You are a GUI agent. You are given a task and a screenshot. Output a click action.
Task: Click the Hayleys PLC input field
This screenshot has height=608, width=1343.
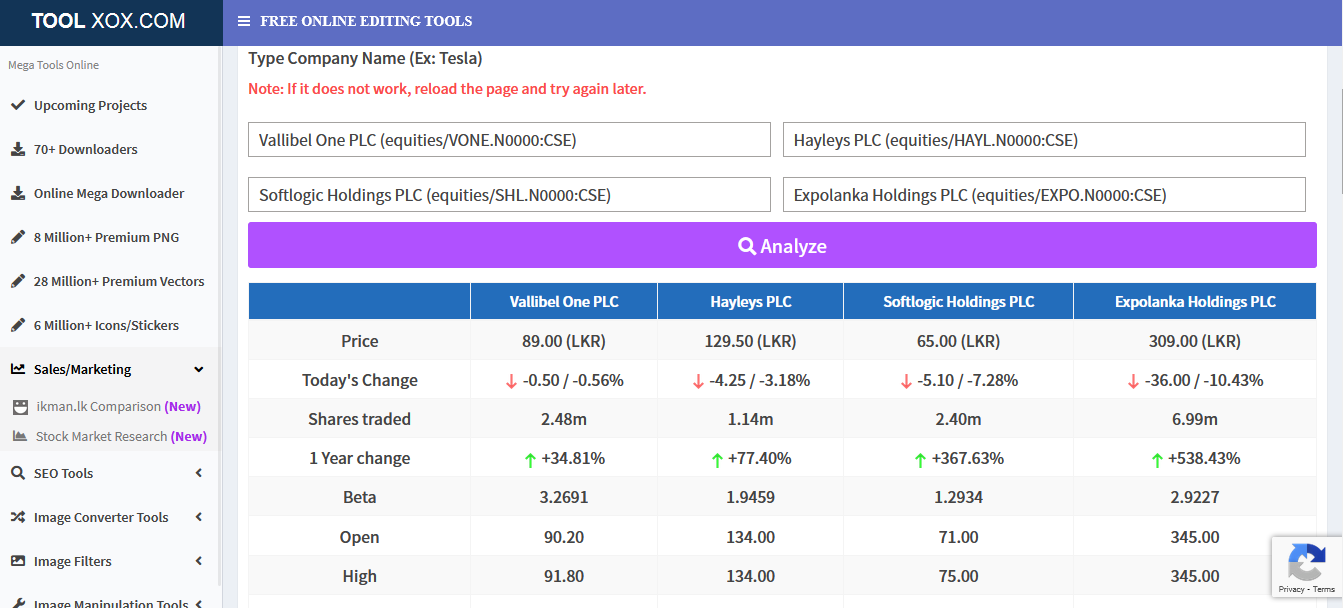coord(1044,140)
